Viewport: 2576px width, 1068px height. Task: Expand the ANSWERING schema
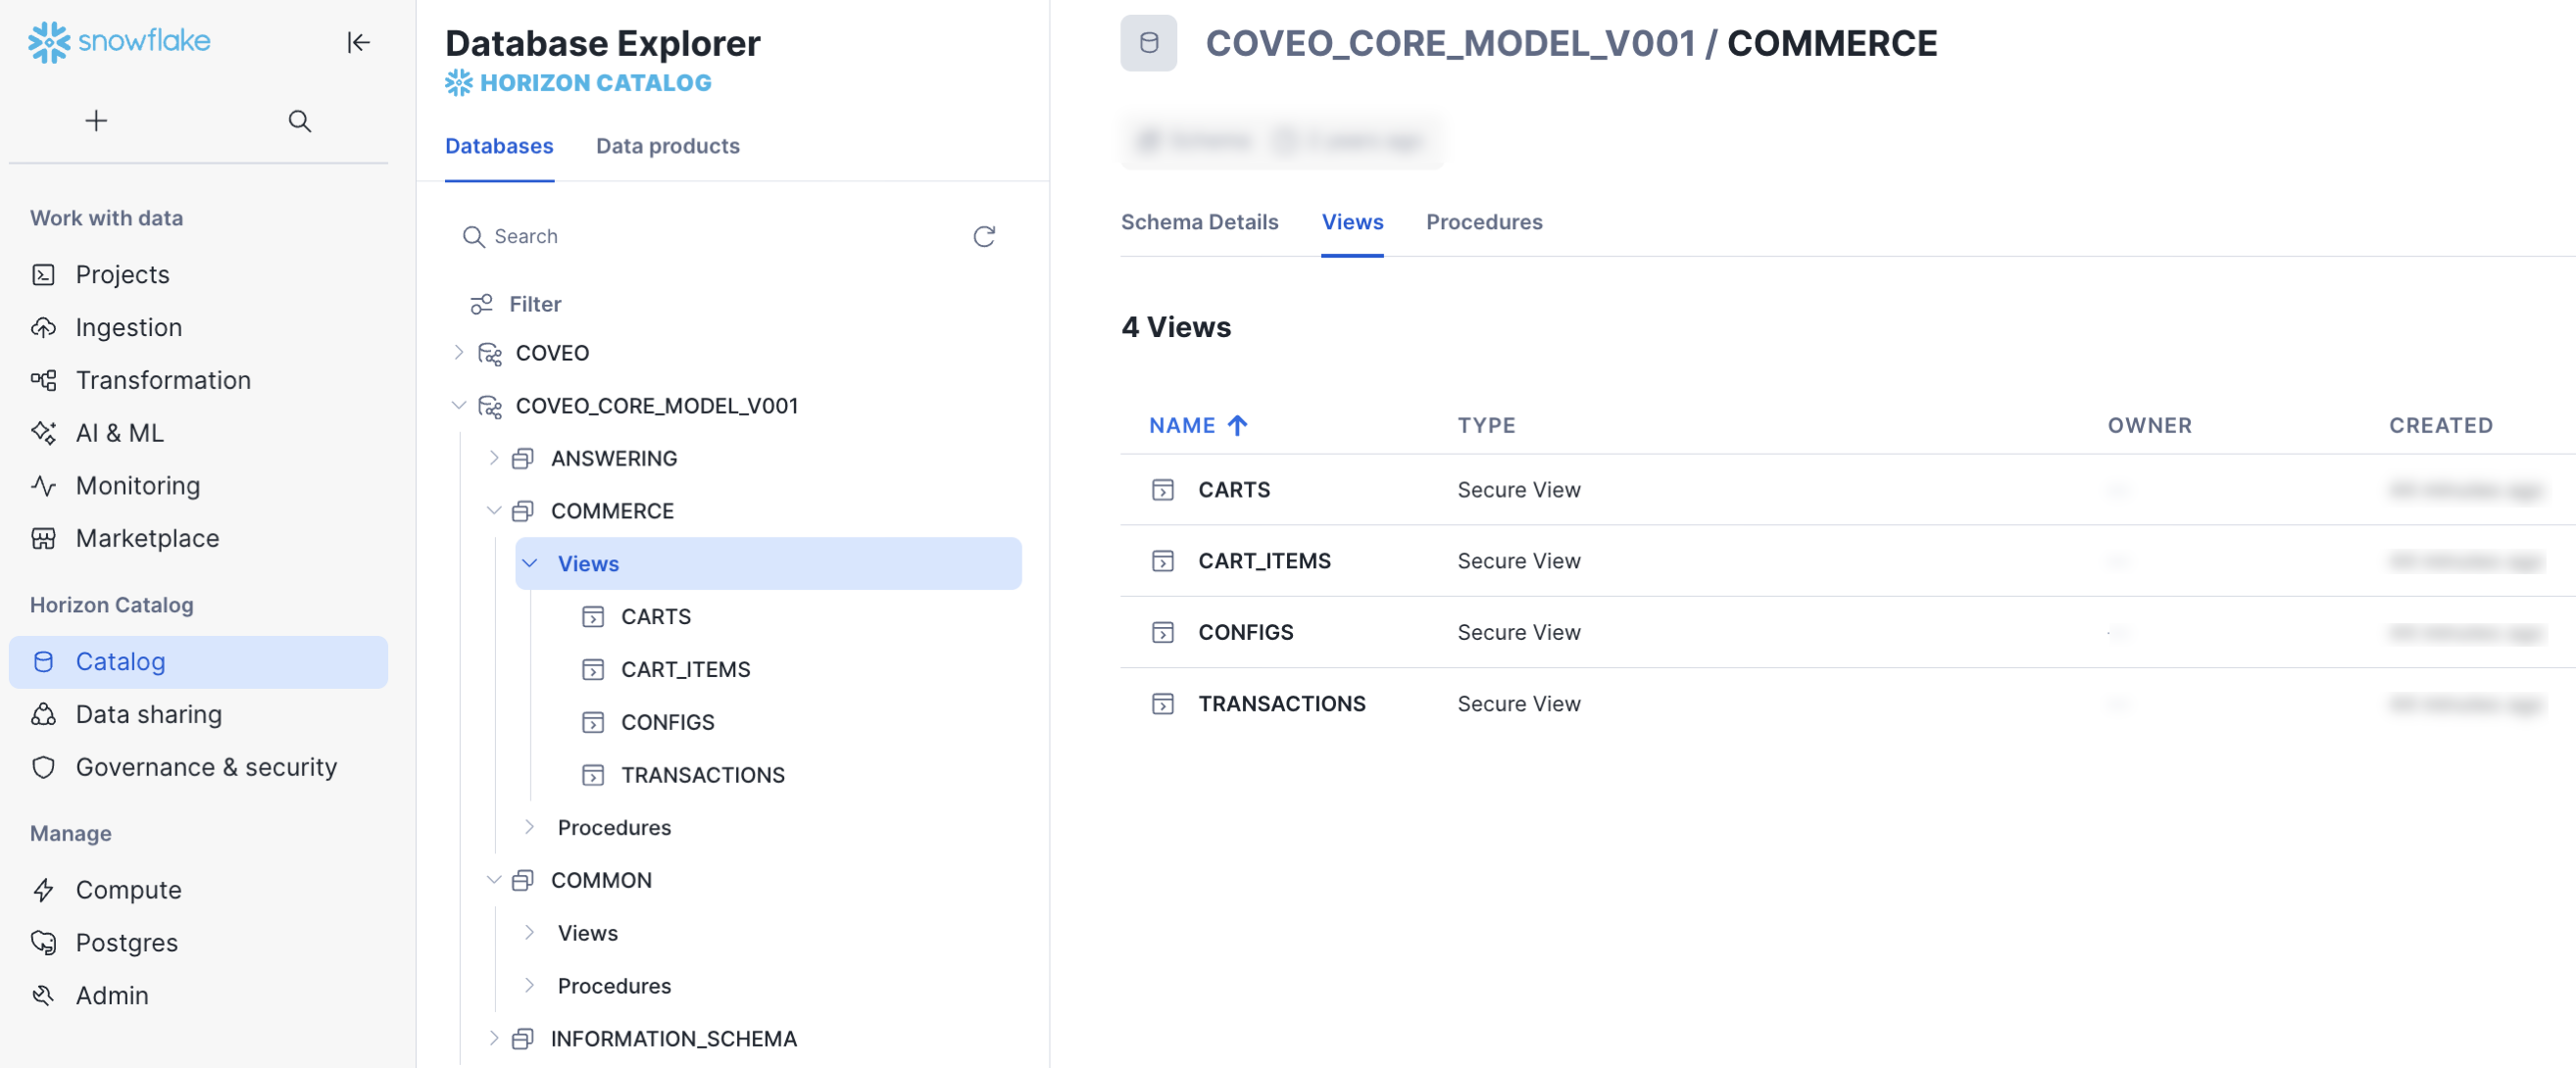pos(494,458)
